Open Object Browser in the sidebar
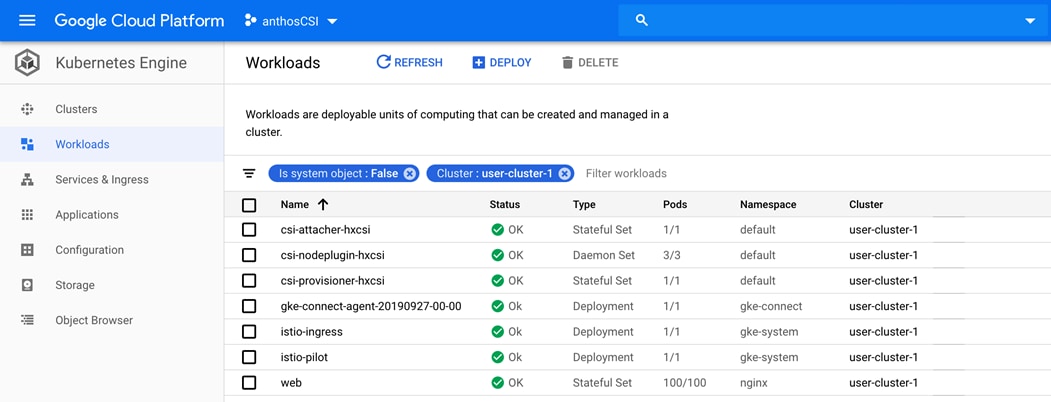Image resolution: width=1051 pixels, height=402 pixels. 111,320
